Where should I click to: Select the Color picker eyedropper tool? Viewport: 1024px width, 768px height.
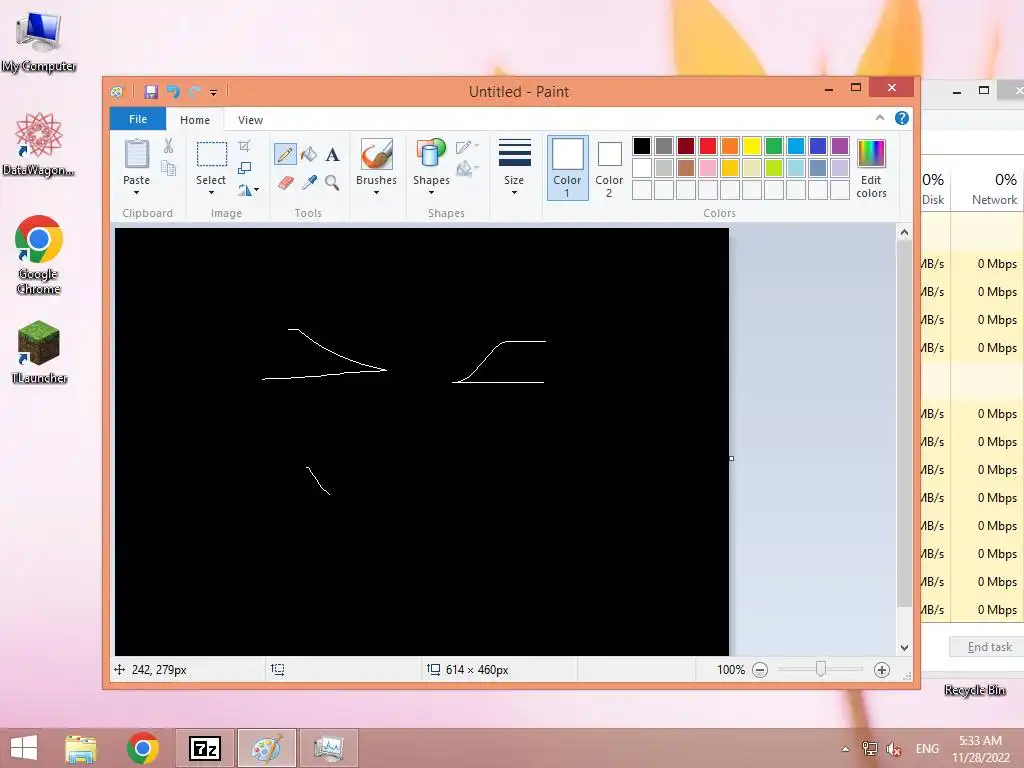click(309, 182)
